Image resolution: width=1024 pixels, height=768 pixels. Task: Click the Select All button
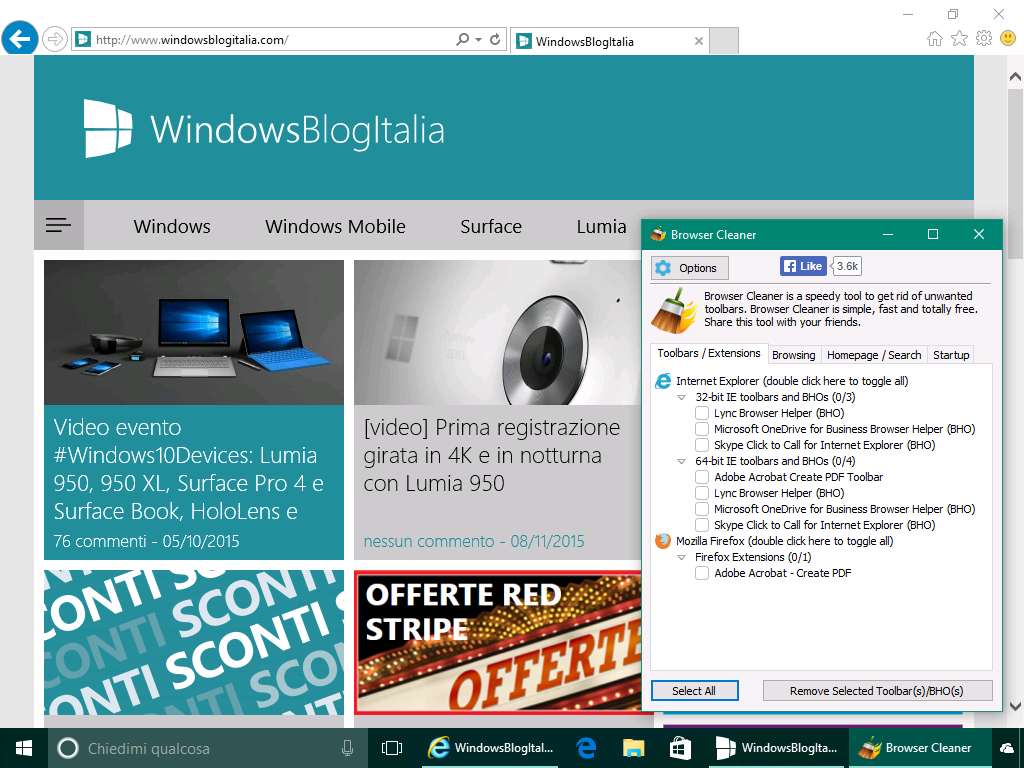click(694, 691)
